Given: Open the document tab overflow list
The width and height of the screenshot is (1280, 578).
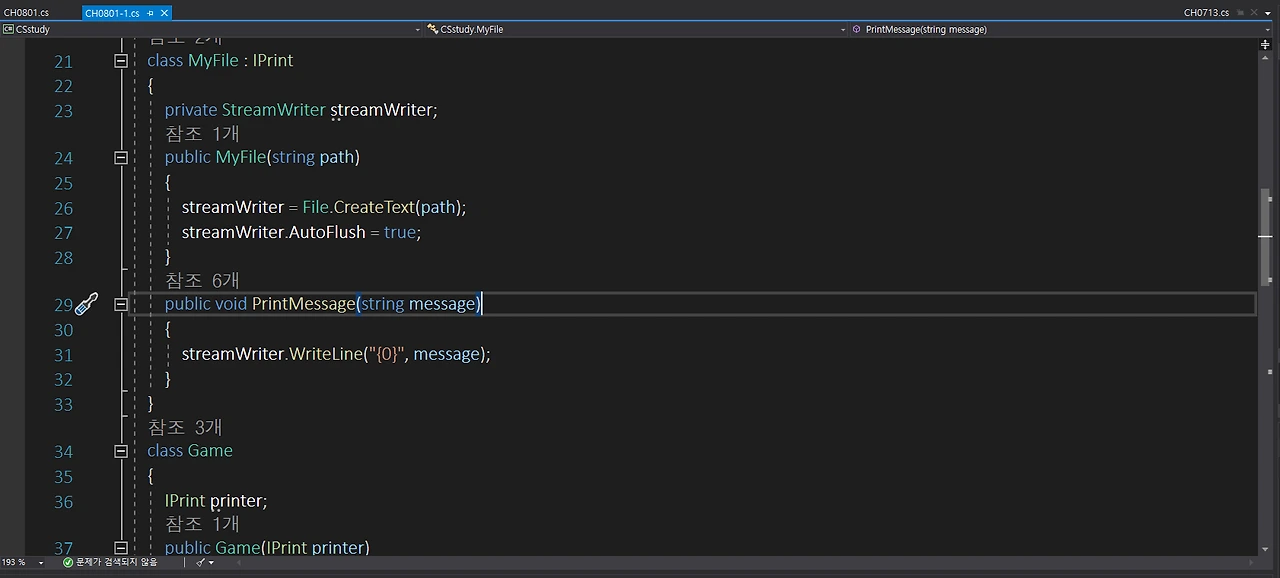Looking at the screenshot, I should pos(1270,13).
